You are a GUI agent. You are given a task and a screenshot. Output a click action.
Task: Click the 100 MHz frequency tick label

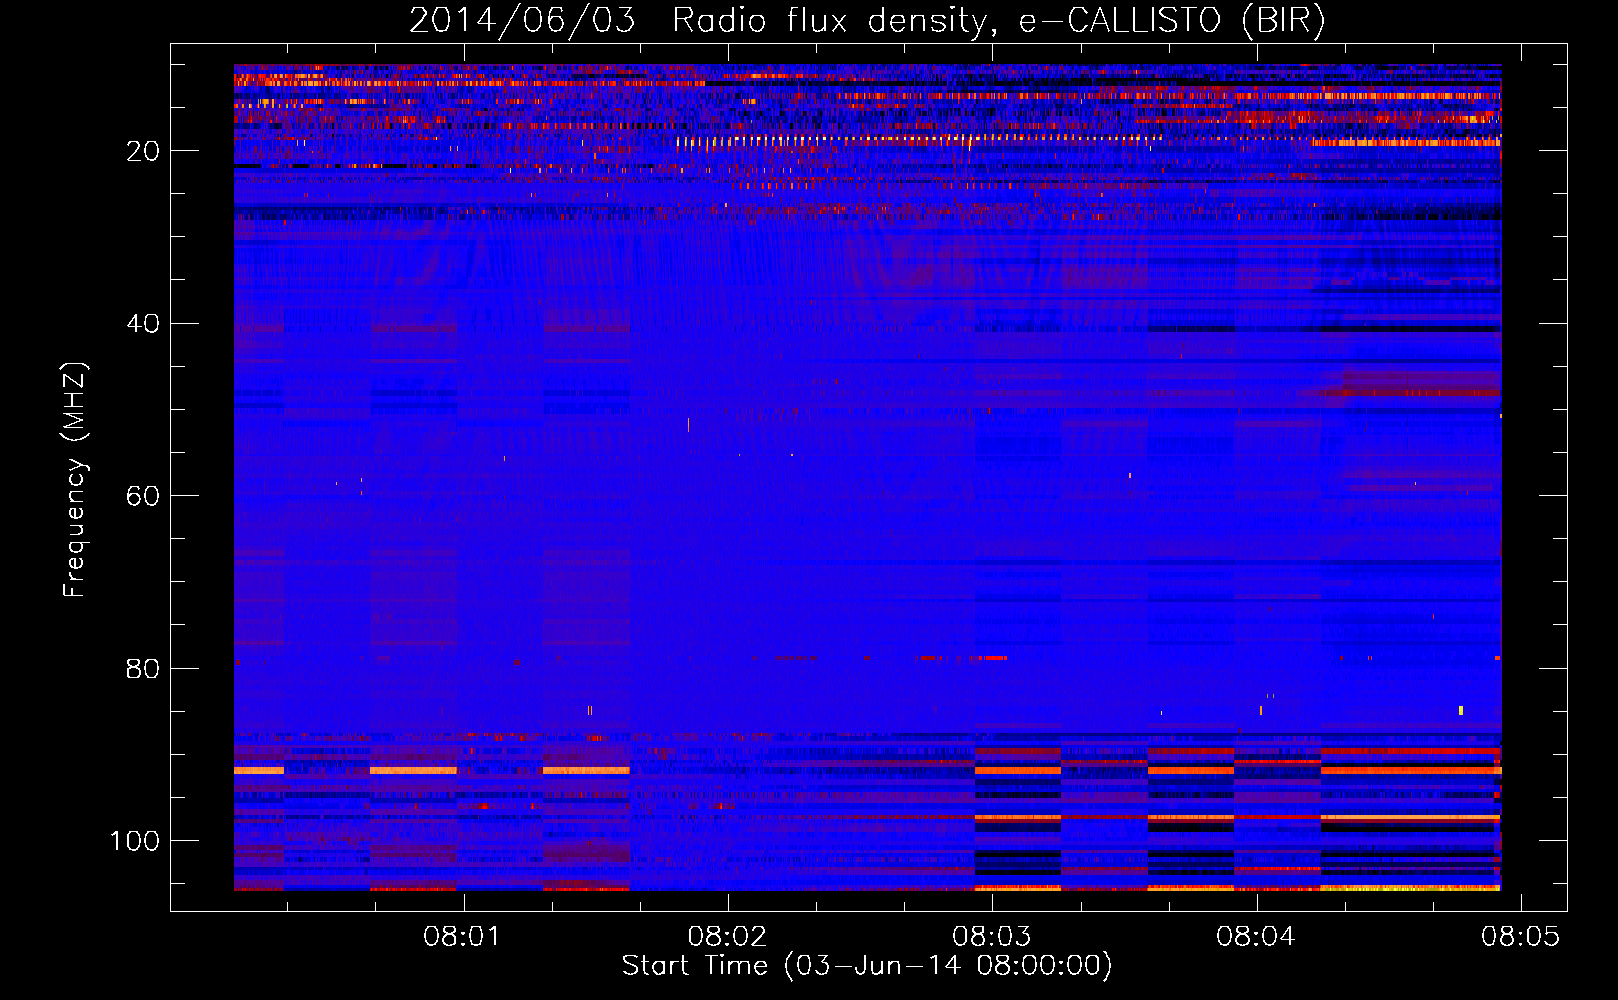[x=135, y=841]
